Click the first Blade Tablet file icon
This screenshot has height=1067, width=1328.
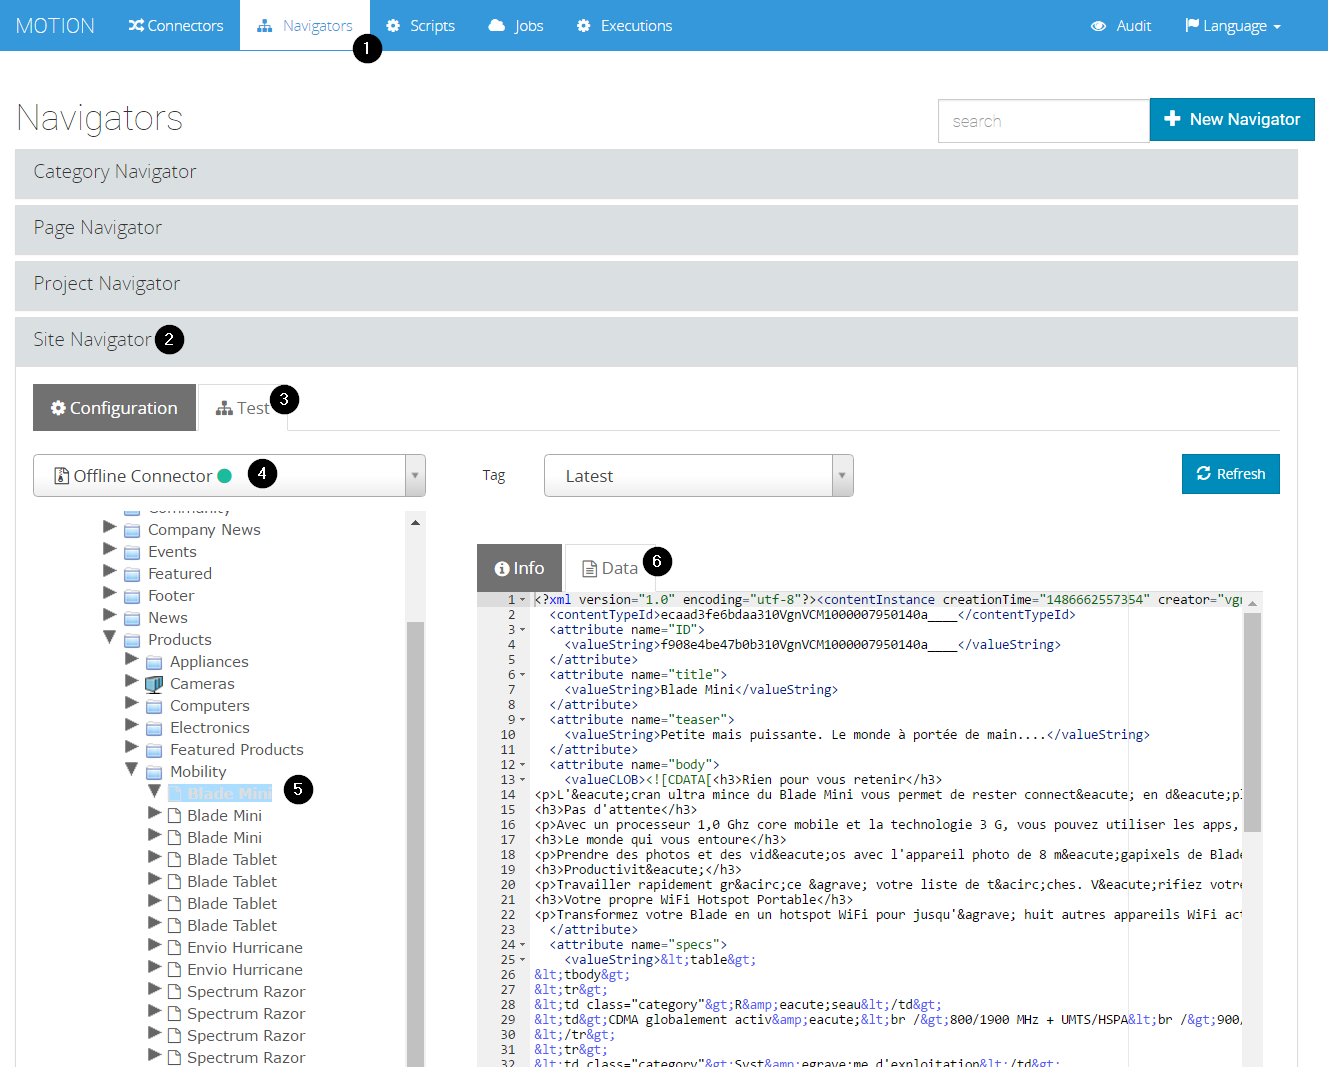[x=174, y=859]
